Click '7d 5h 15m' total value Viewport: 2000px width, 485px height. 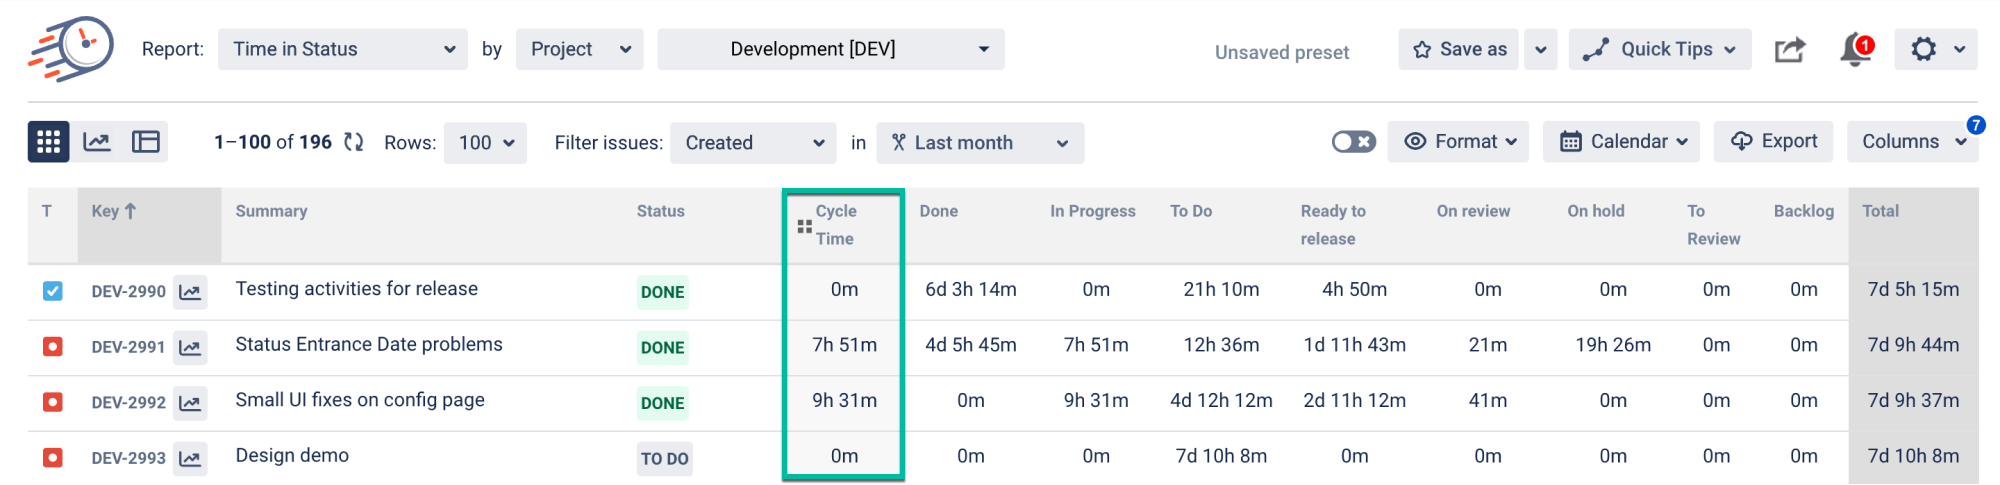[1914, 289]
